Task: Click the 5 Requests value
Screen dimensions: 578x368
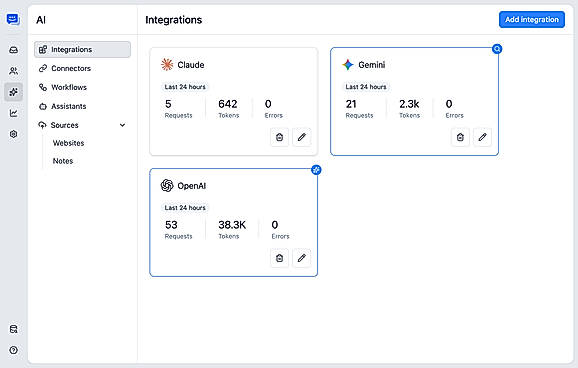Action: [x=168, y=104]
